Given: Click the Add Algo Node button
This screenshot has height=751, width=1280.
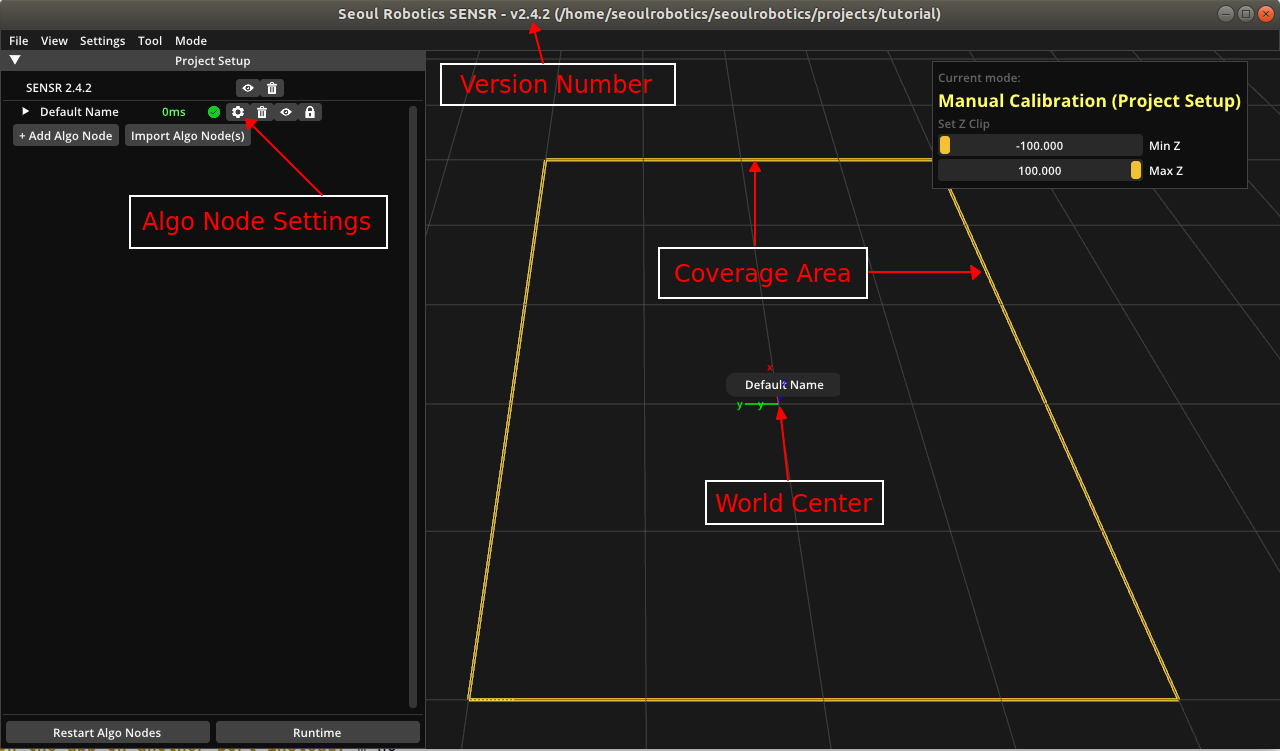Looking at the screenshot, I should click(66, 135).
